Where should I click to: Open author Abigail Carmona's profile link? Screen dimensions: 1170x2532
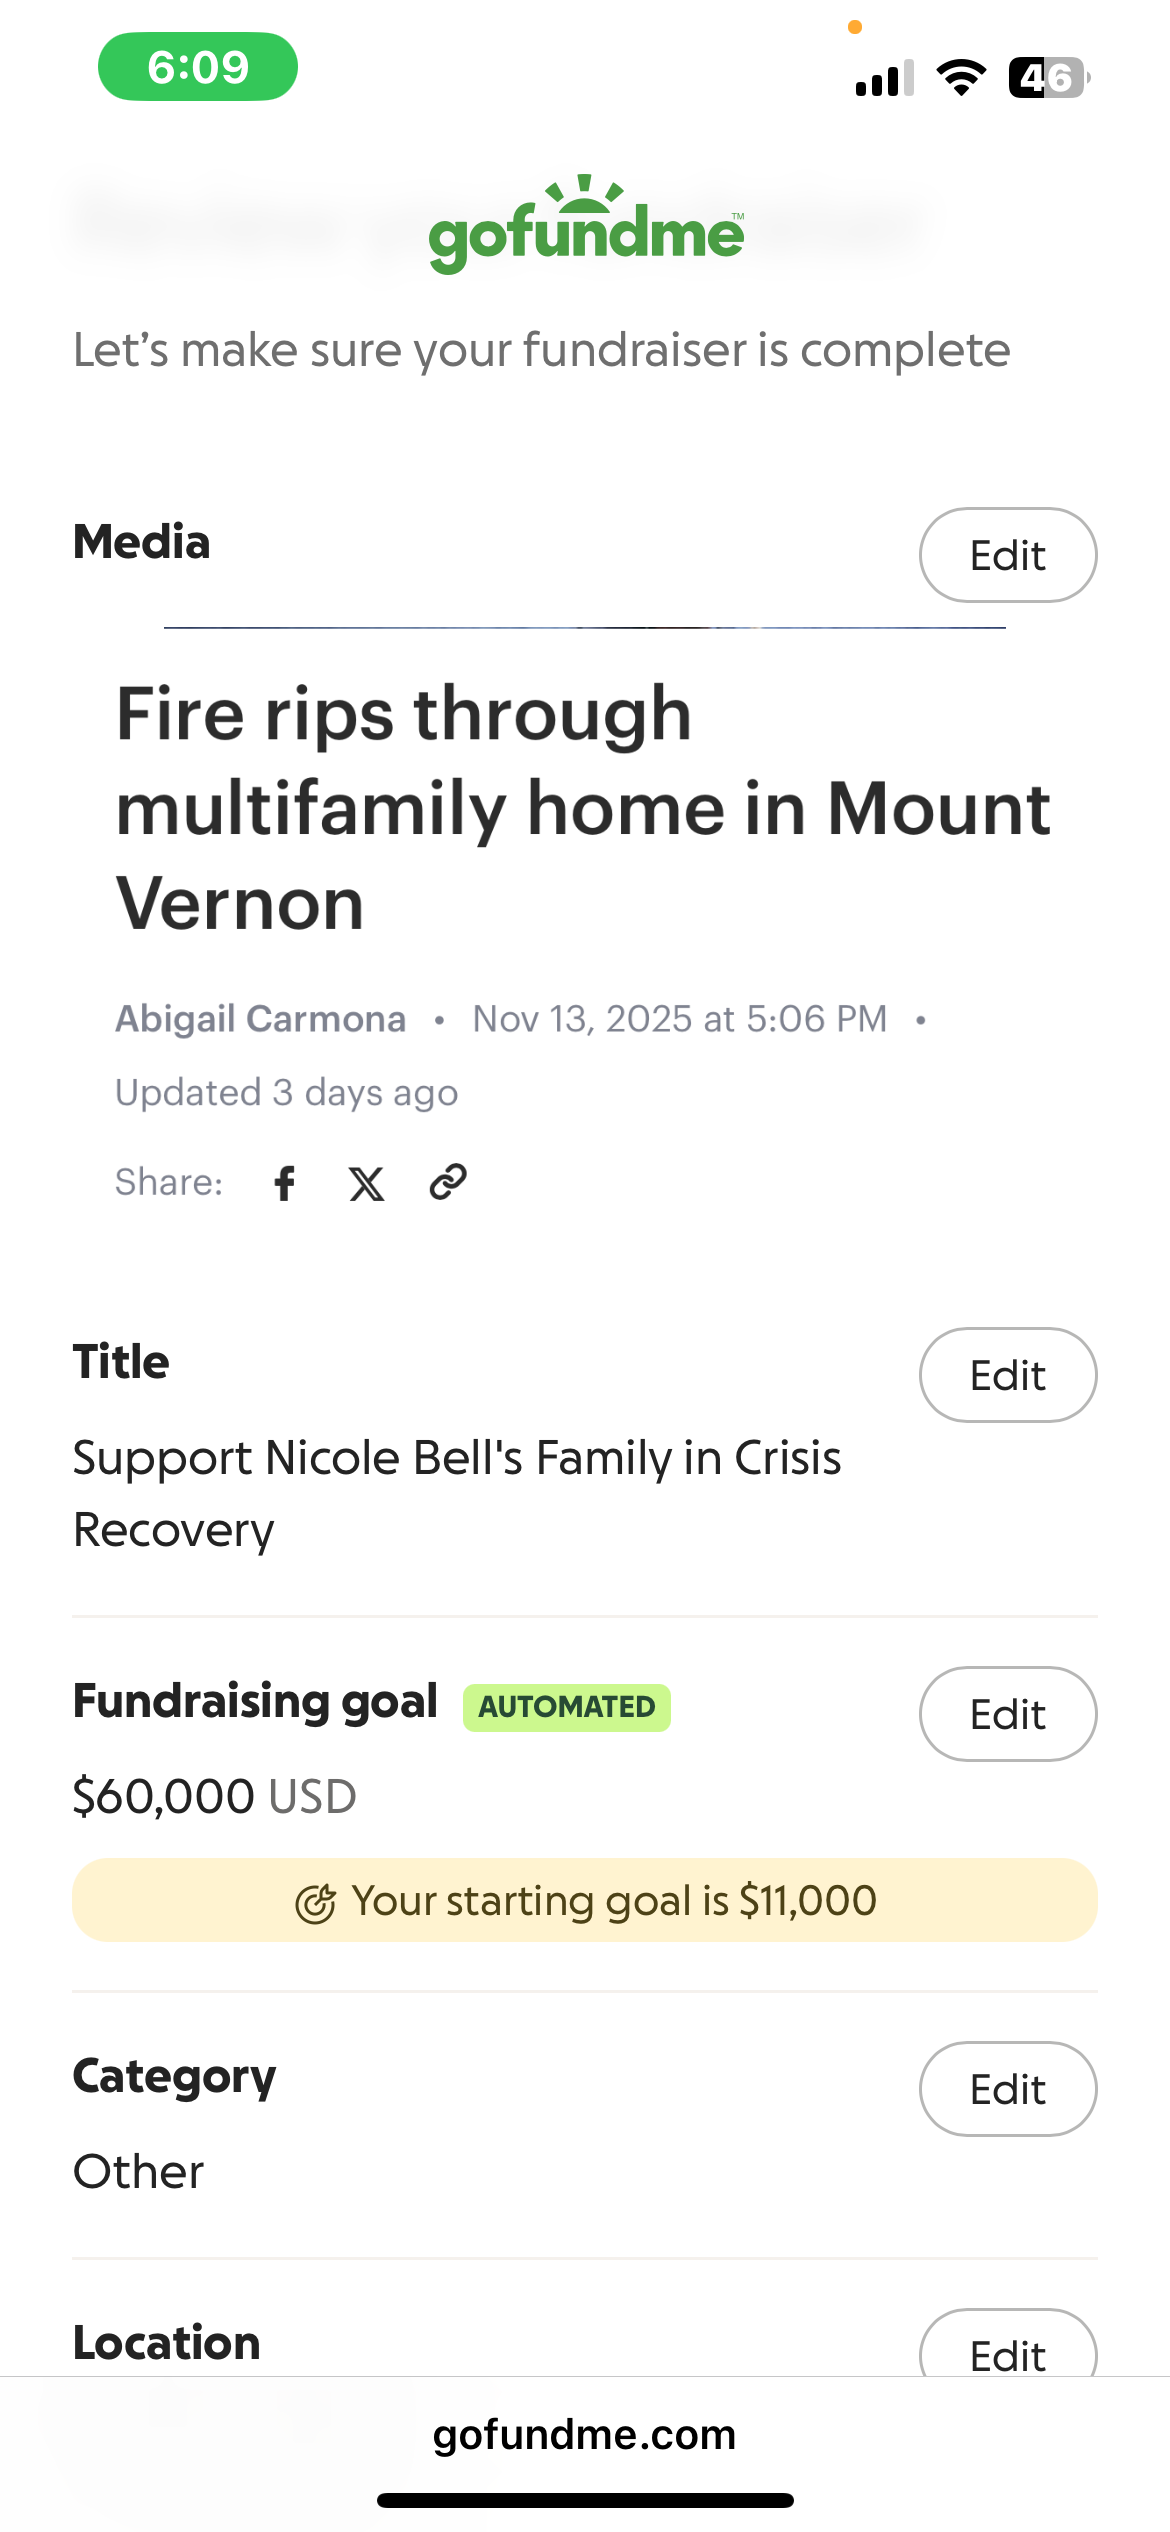[261, 1019]
